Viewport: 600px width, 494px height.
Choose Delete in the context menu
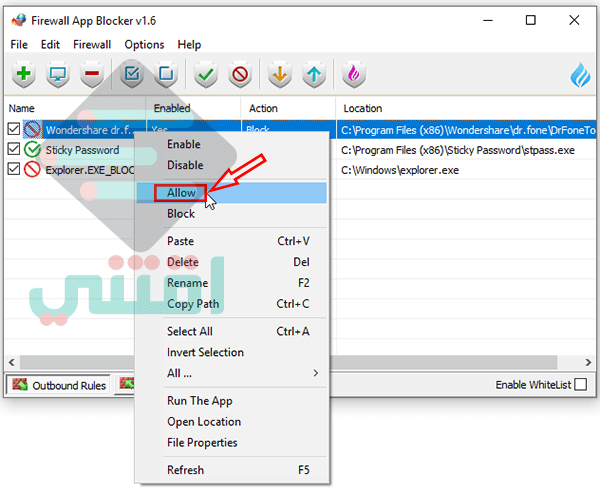[x=232, y=262]
